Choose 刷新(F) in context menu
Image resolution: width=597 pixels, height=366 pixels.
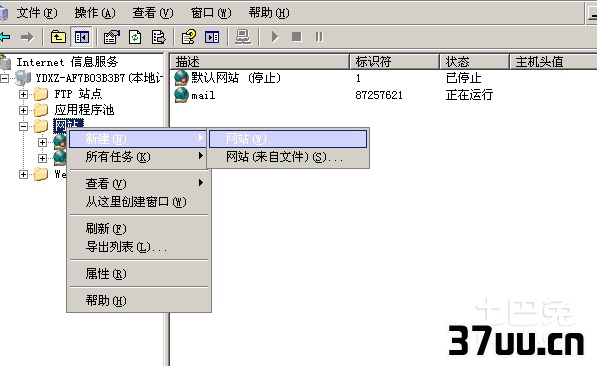click(138, 229)
